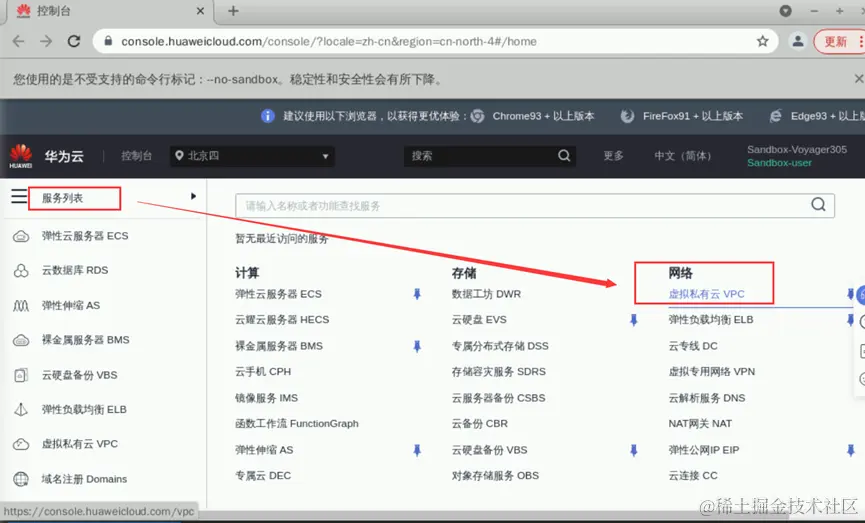Open 云服务器备份 CSBS service
Image resolution: width=865 pixels, height=523 pixels.
click(498, 398)
